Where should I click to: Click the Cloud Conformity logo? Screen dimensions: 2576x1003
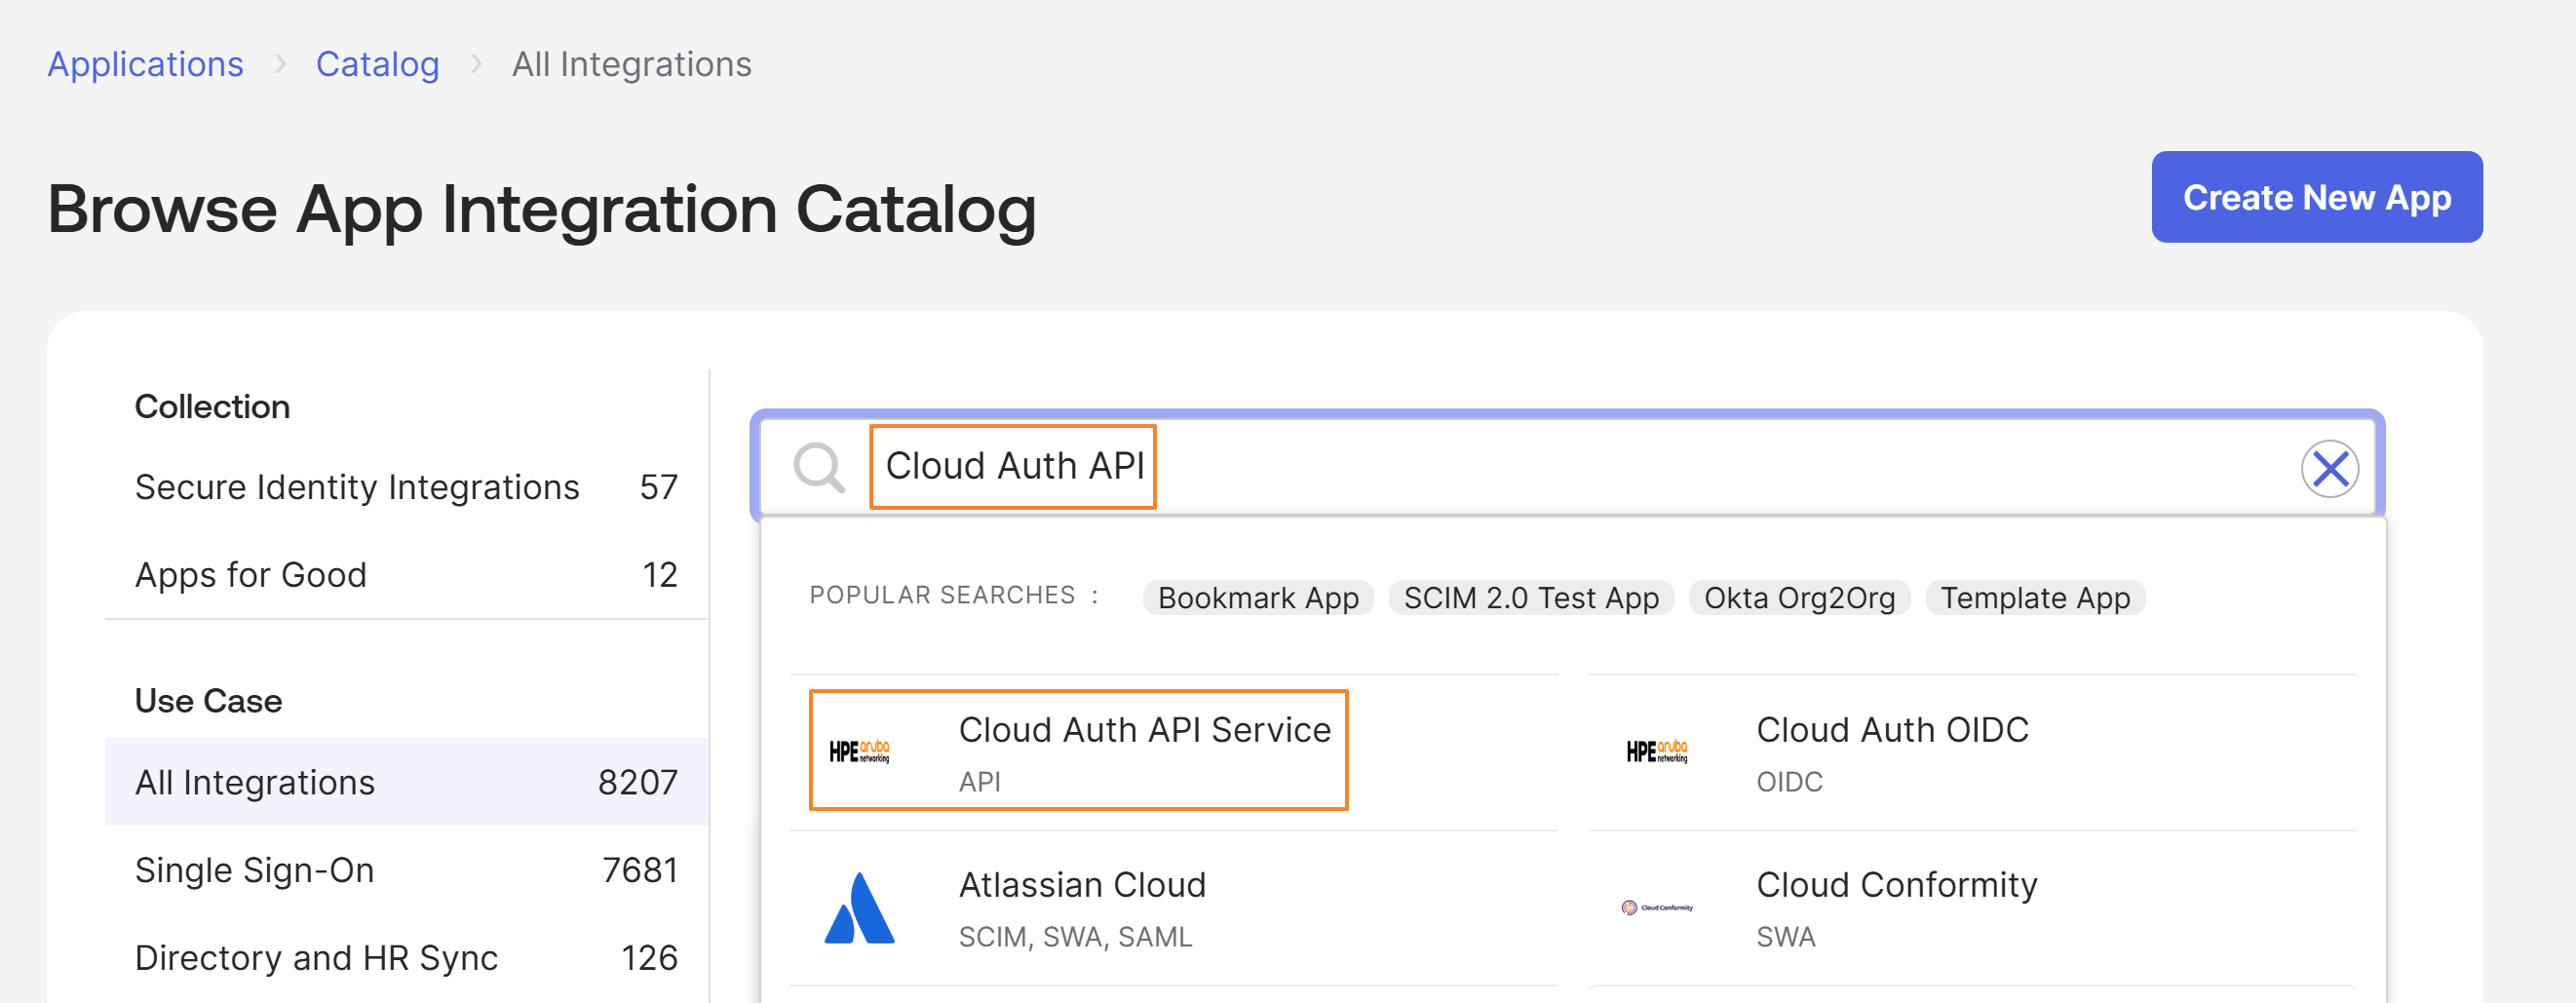coord(1657,907)
